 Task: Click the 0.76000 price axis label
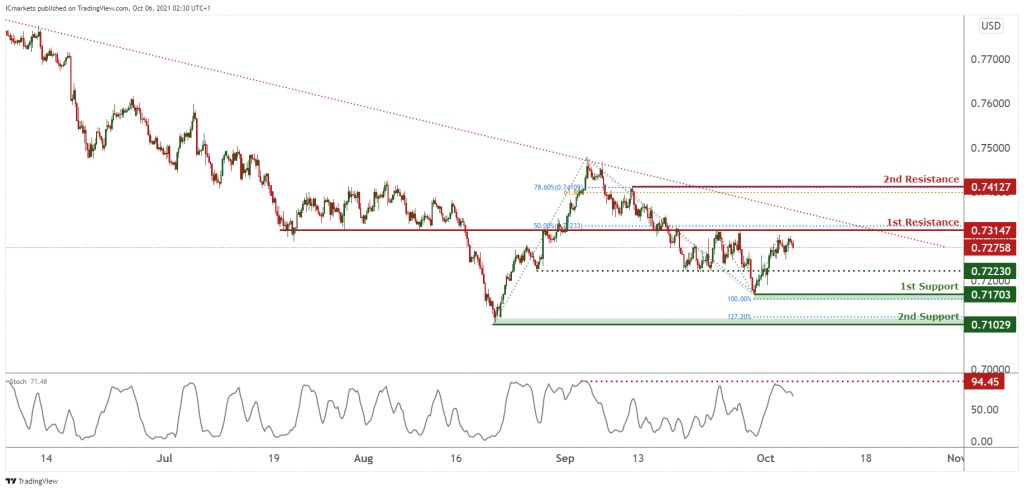point(991,104)
